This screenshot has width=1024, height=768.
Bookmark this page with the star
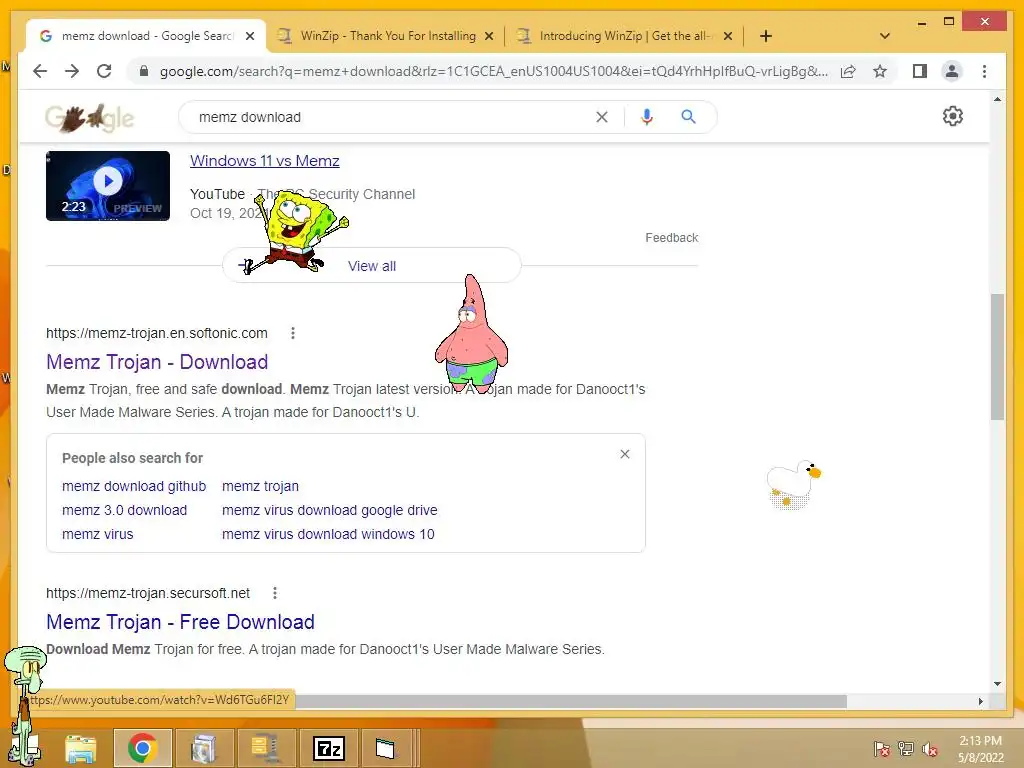click(880, 71)
